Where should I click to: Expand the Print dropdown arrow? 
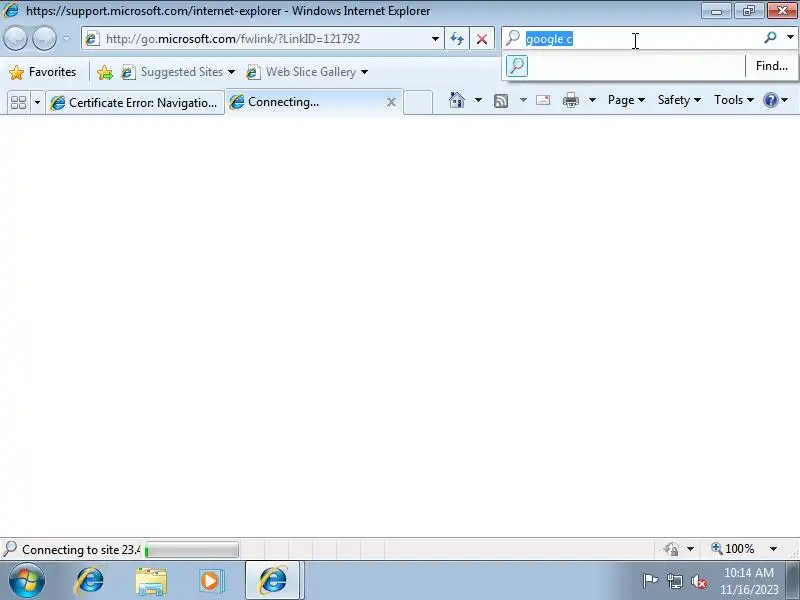[x=592, y=100]
